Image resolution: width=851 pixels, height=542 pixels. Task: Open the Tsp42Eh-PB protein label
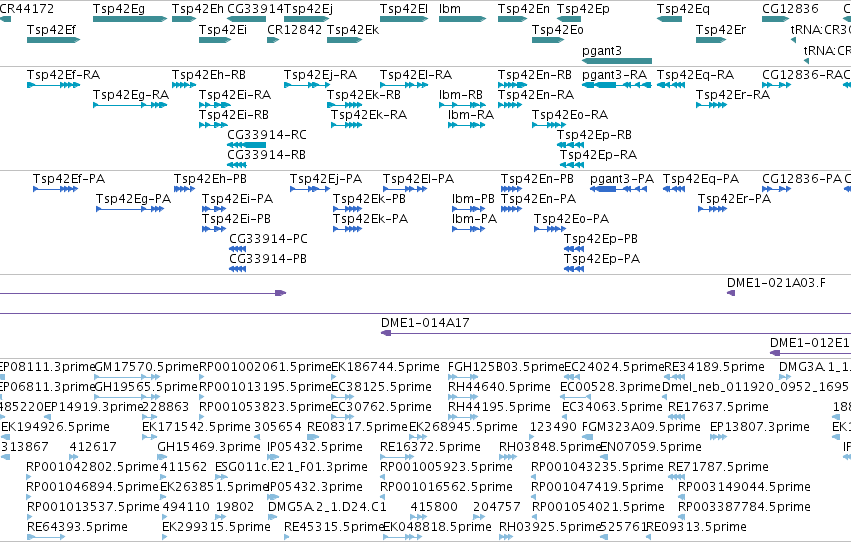click(210, 178)
